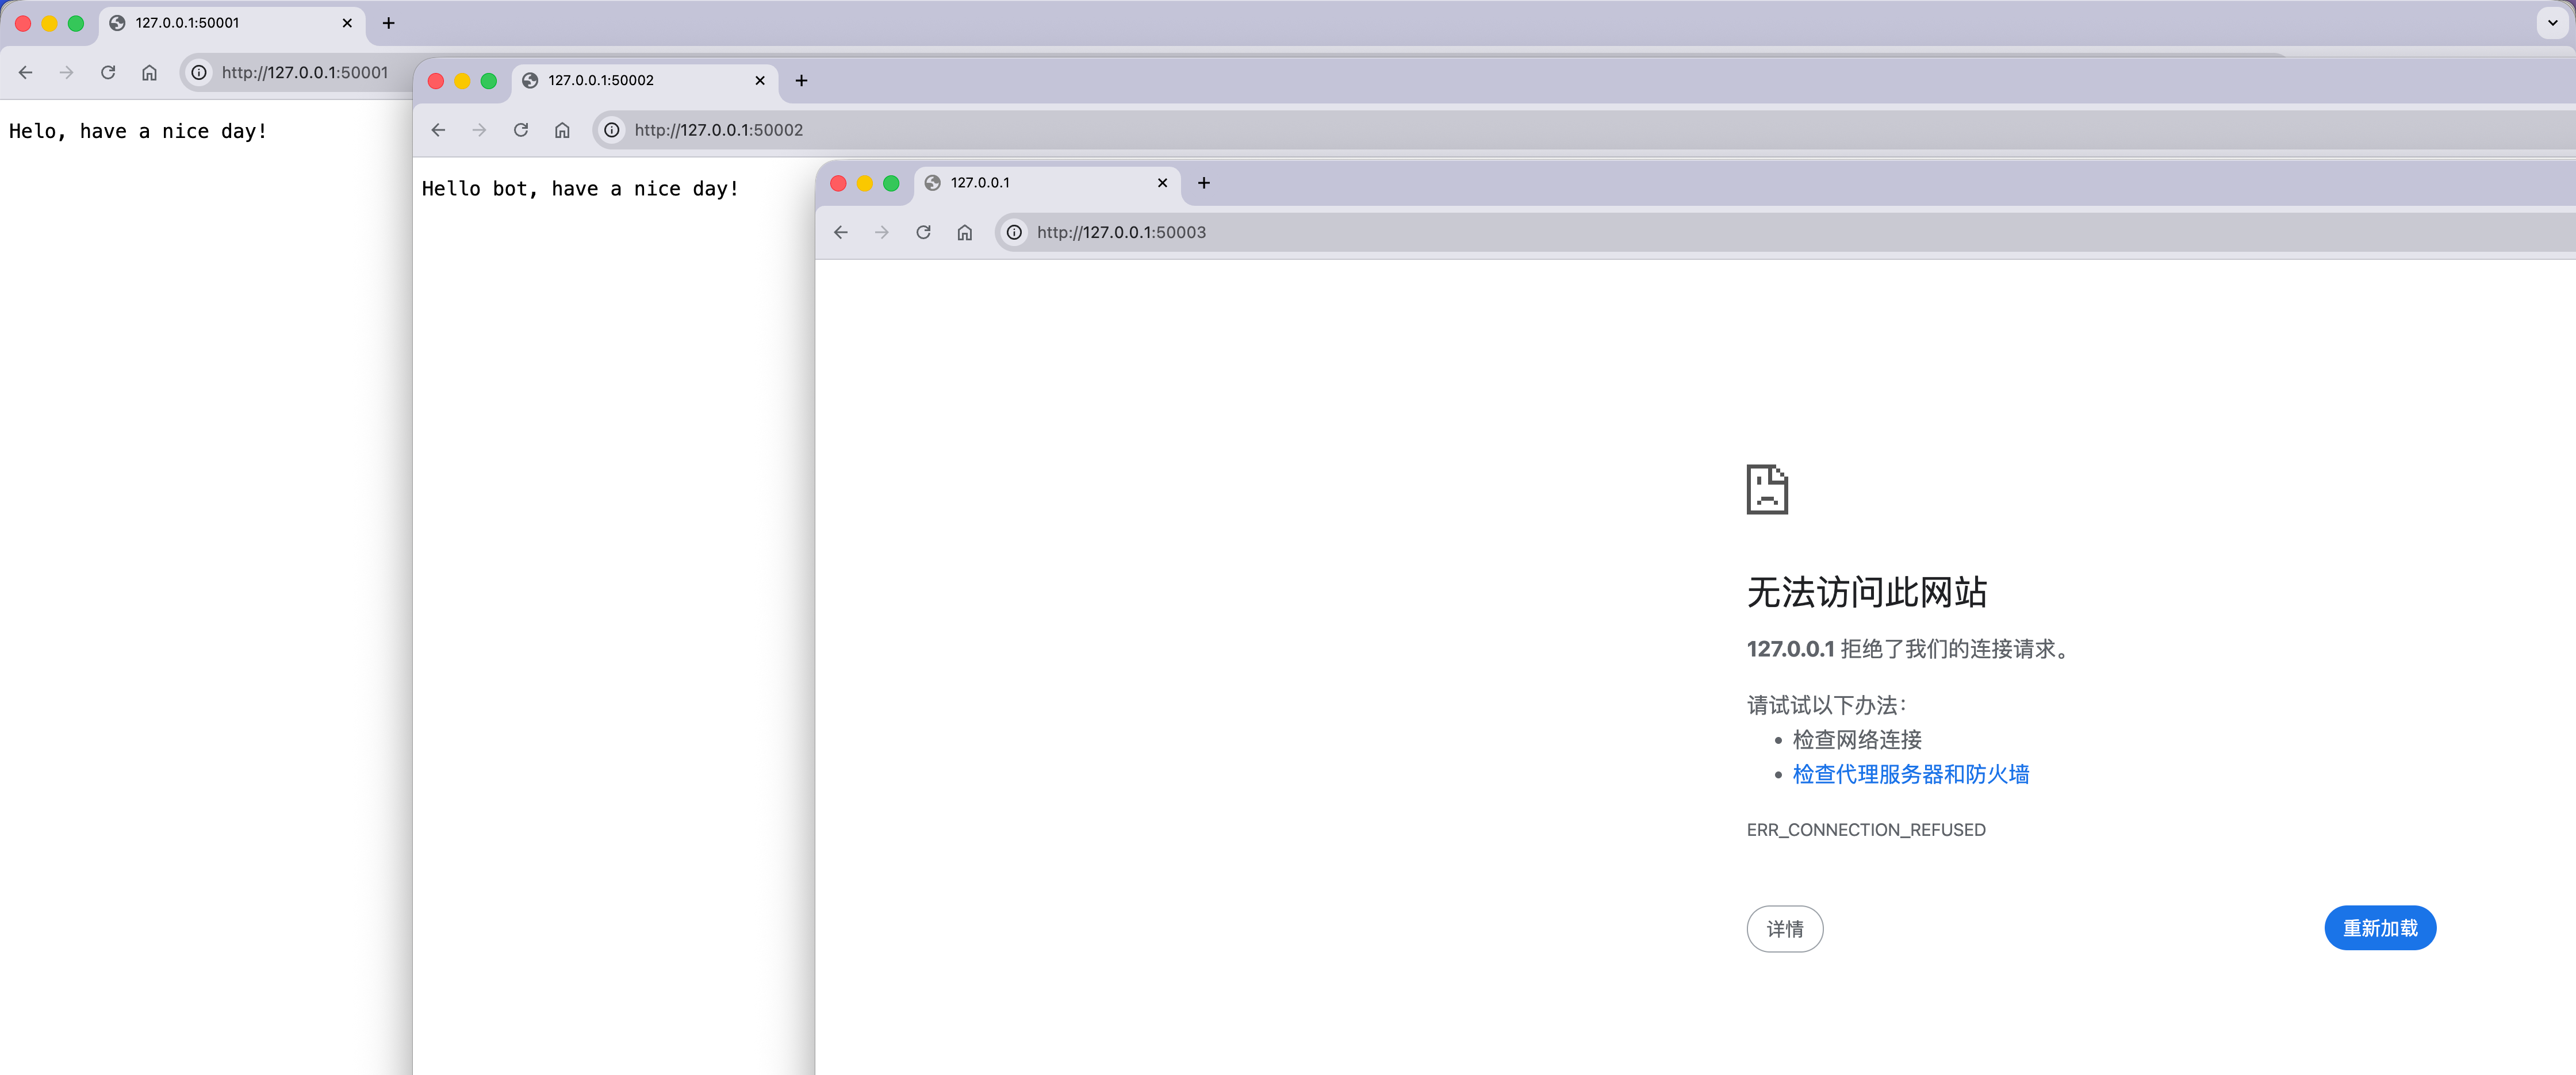Open new tab in the 50002 window
The image size is (2576, 1075).
(801, 80)
